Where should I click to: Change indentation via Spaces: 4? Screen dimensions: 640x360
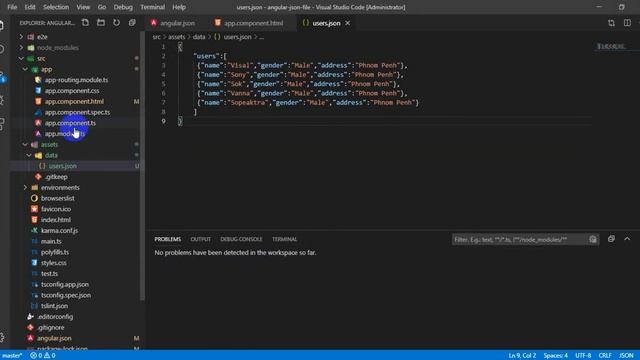(555, 356)
